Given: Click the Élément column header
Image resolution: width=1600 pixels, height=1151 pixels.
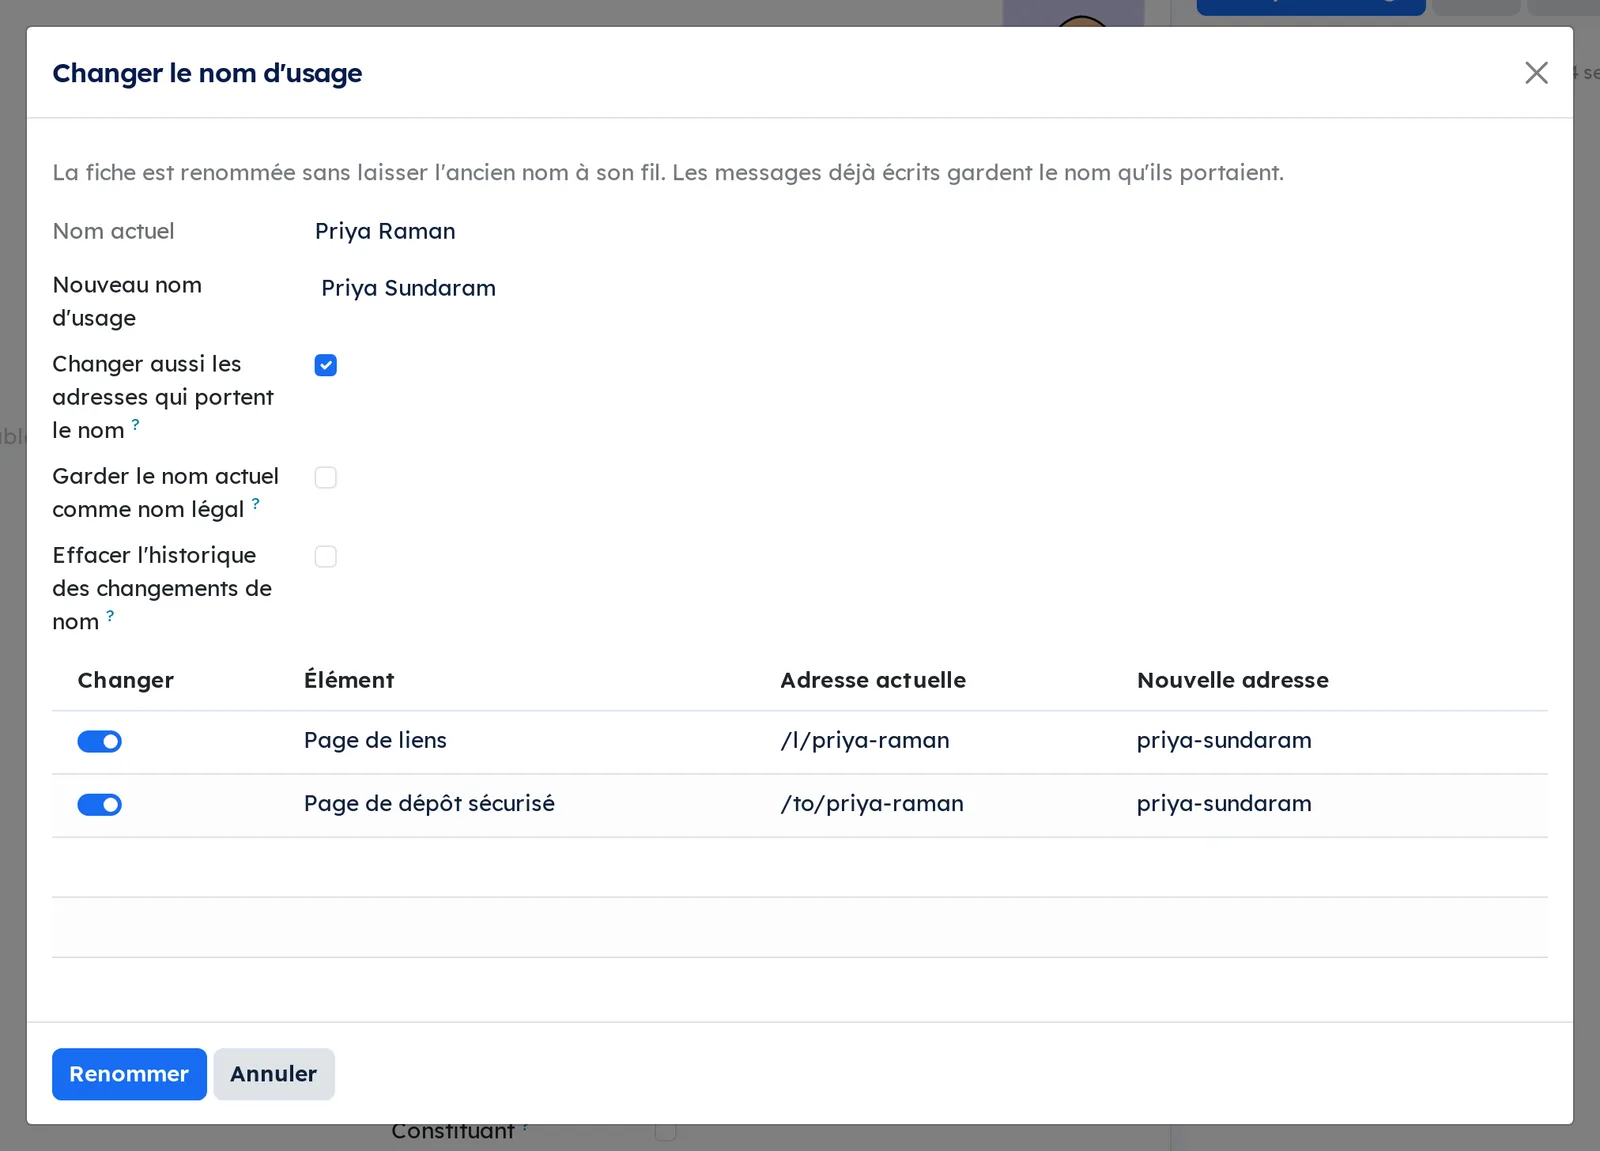Looking at the screenshot, I should click(349, 680).
